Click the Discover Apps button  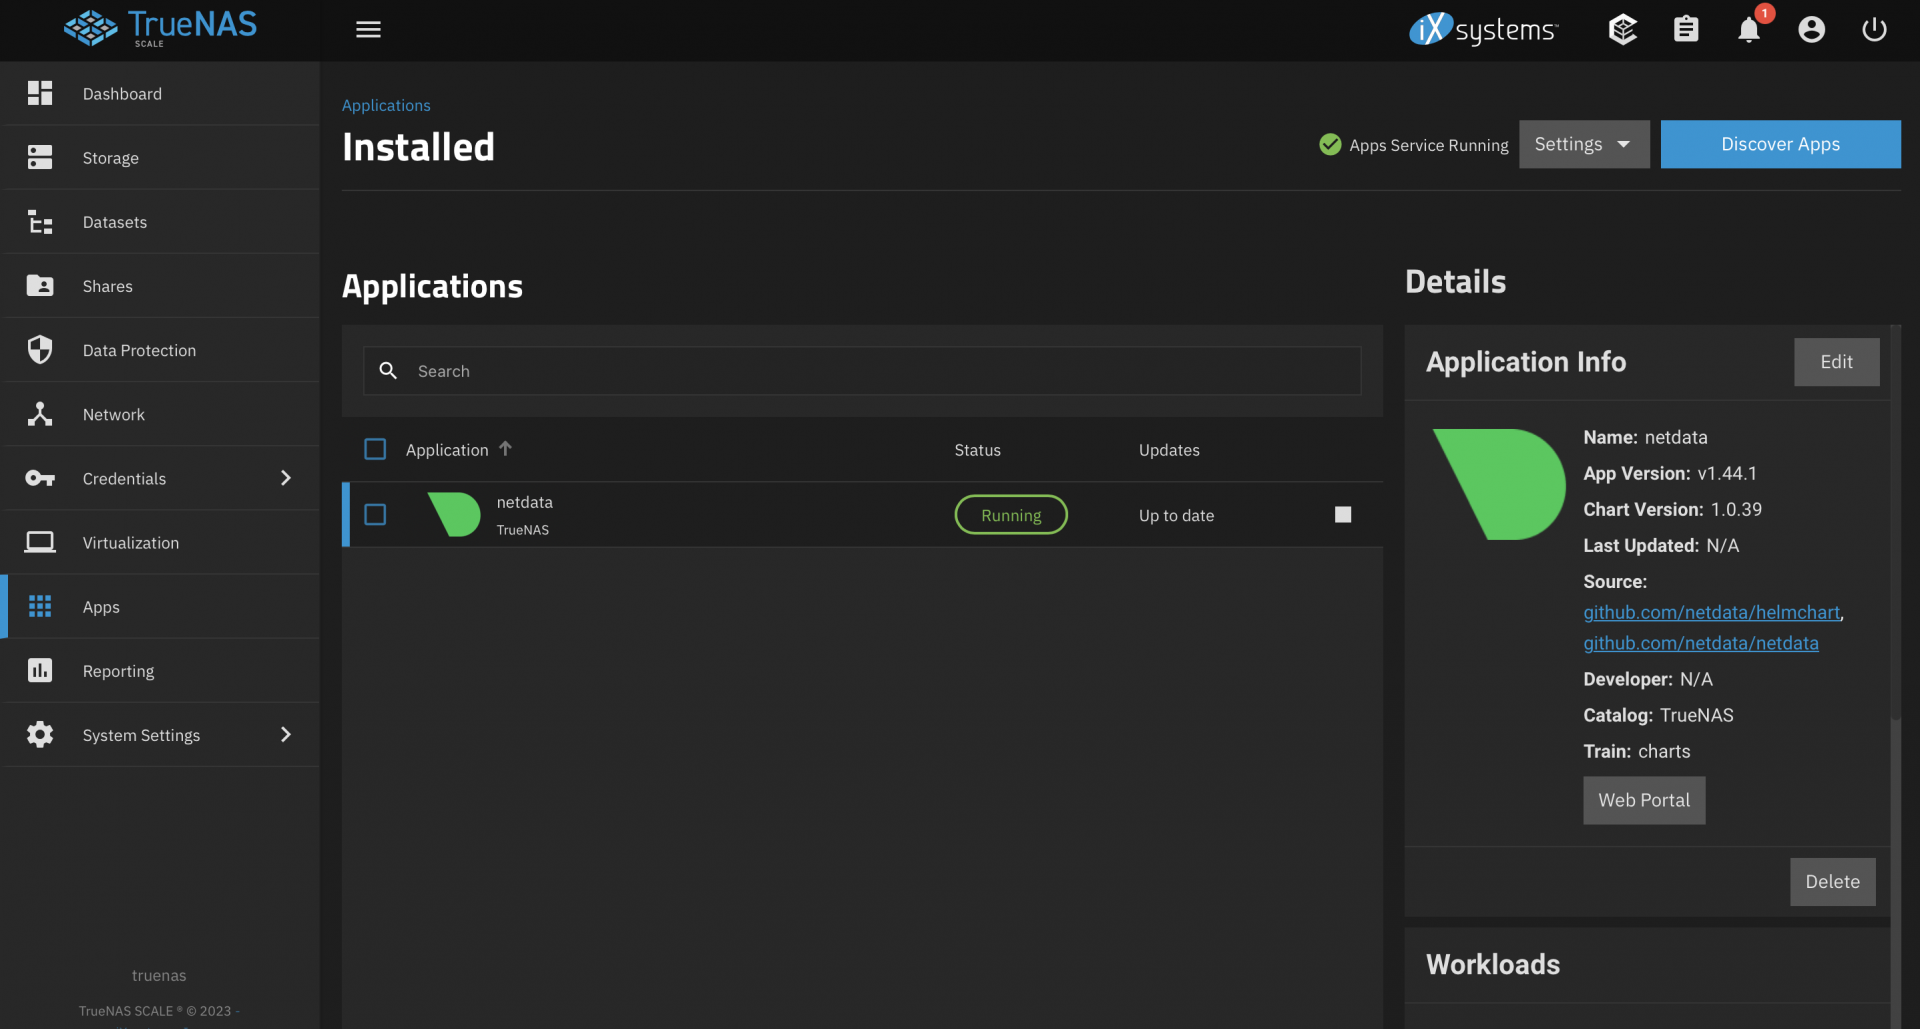pyautogui.click(x=1780, y=144)
